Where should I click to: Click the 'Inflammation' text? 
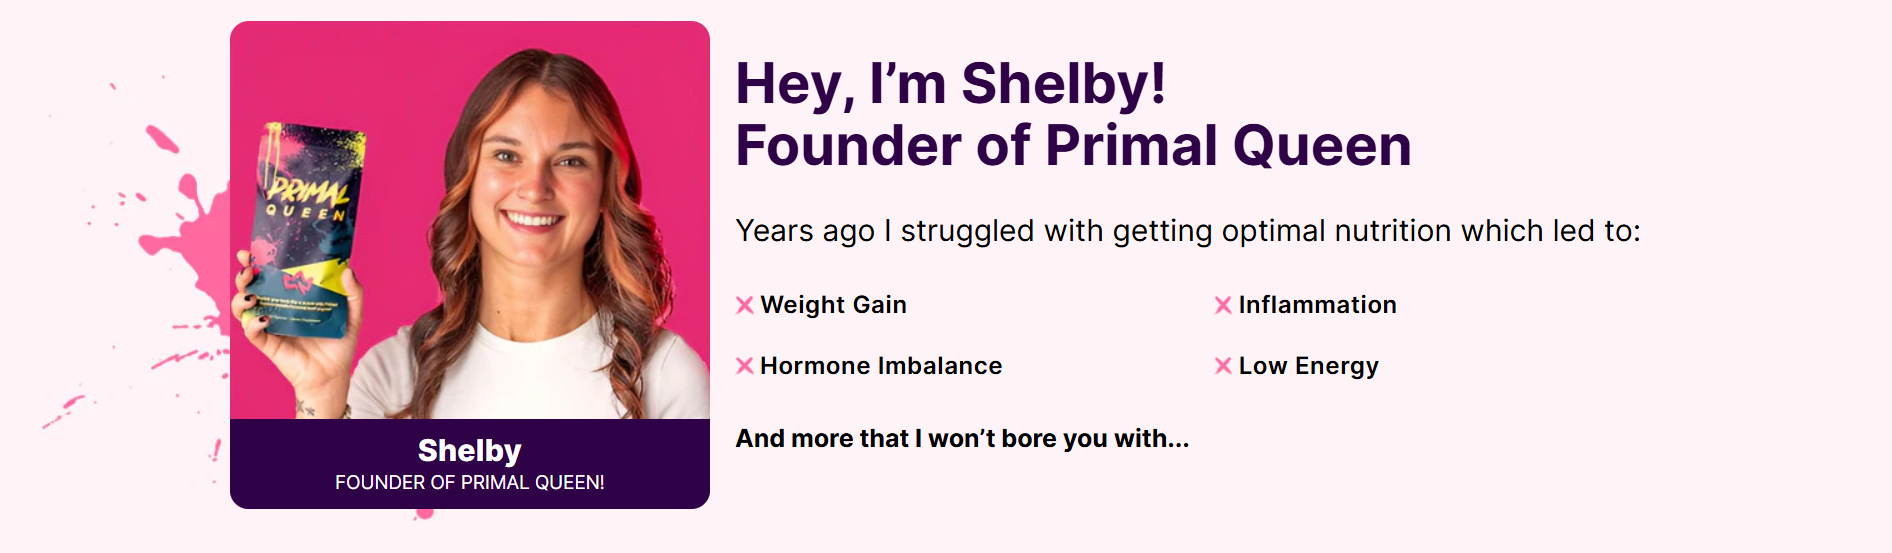1317,305
